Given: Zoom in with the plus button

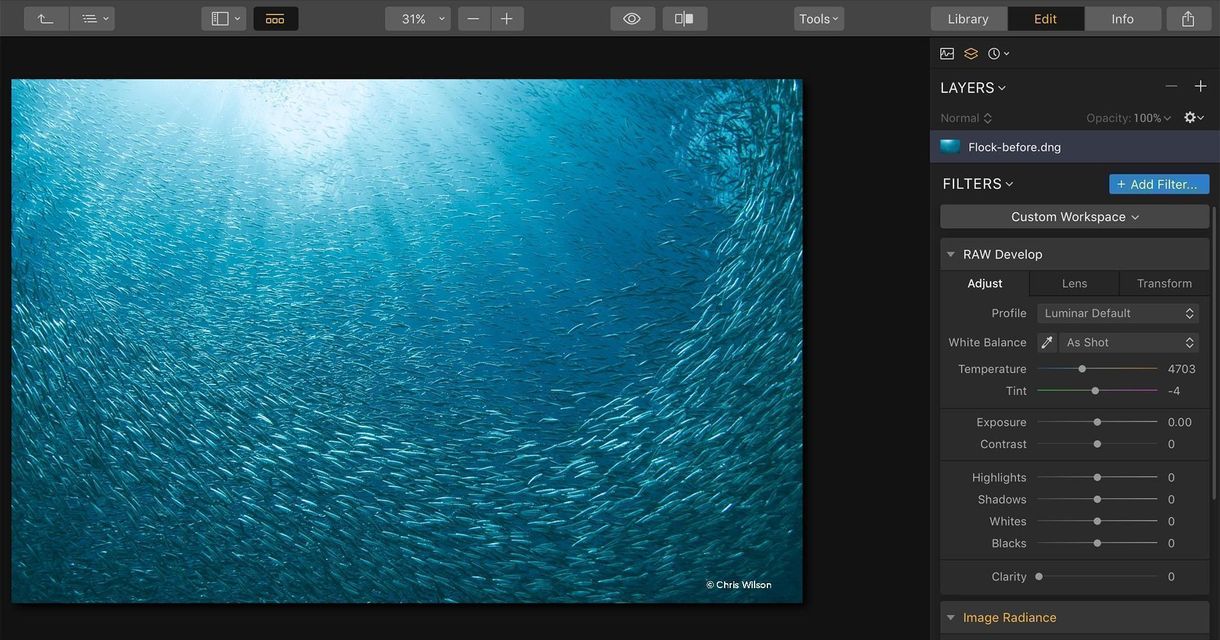Looking at the screenshot, I should coord(506,18).
